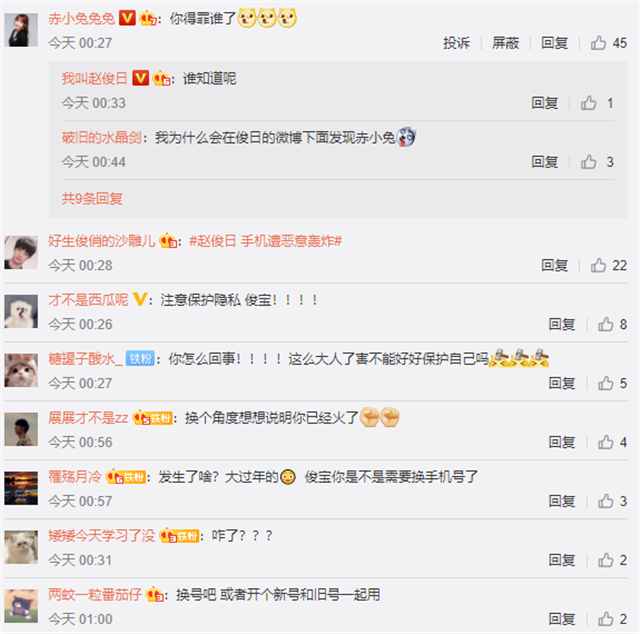Click the red V badge beside 赤小兔兔兔
The height and width of the screenshot is (634, 640).
[127, 18]
